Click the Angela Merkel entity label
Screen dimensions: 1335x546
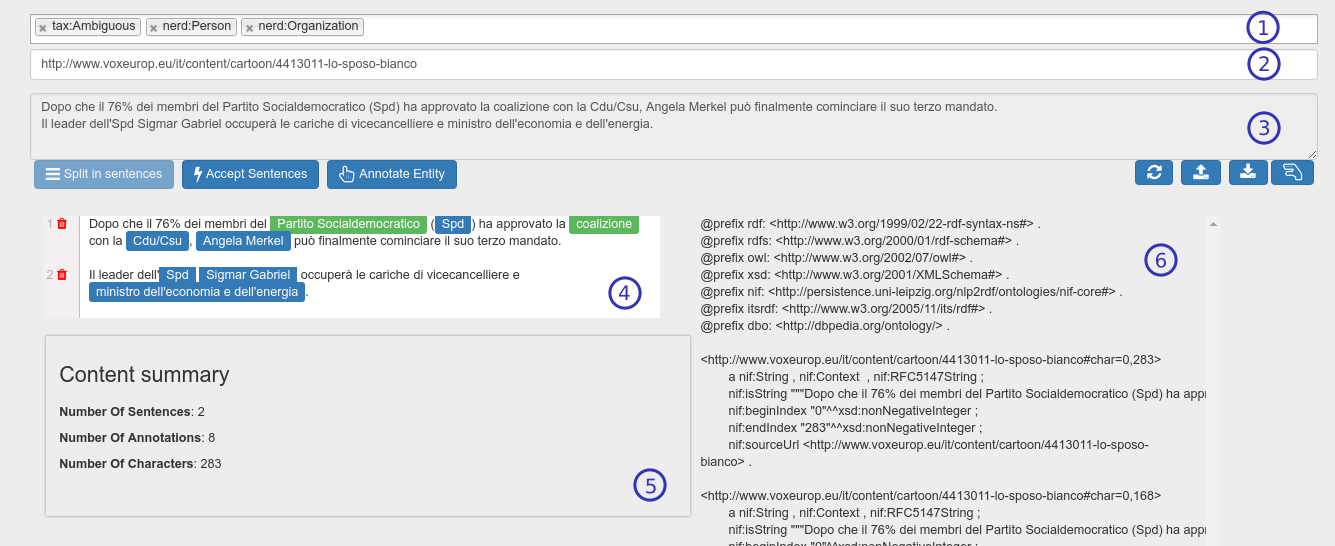click(x=243, y=241)
